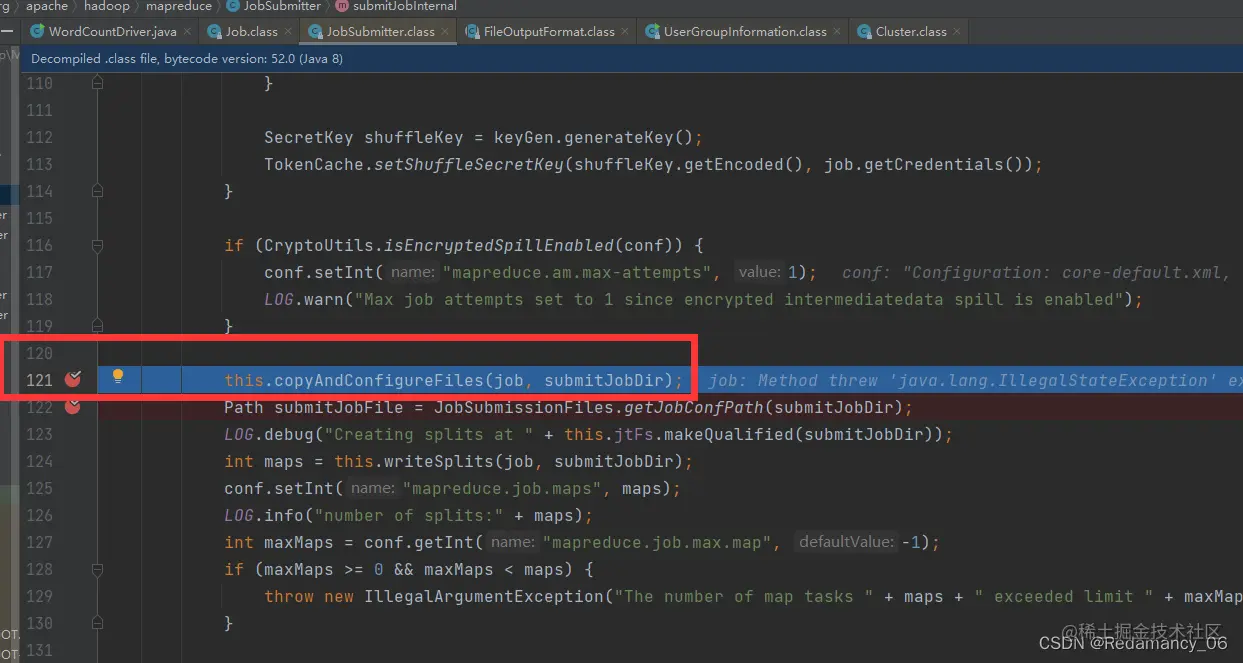The image size is (1243, 663).
Task: Click the 'mapreduce' breadcrumb
Action: click(179, 6)
